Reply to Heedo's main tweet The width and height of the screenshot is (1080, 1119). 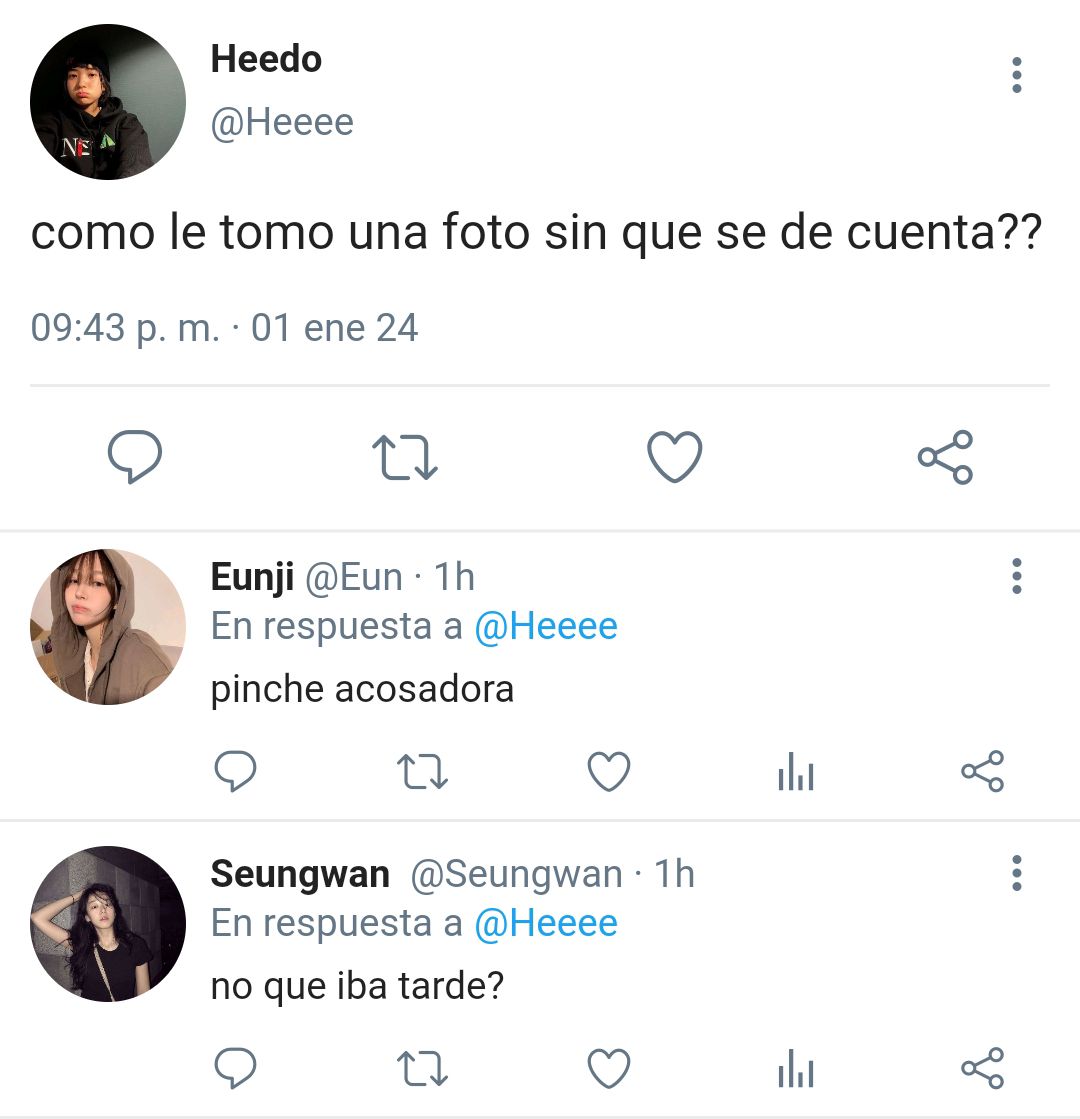[135, 457]
